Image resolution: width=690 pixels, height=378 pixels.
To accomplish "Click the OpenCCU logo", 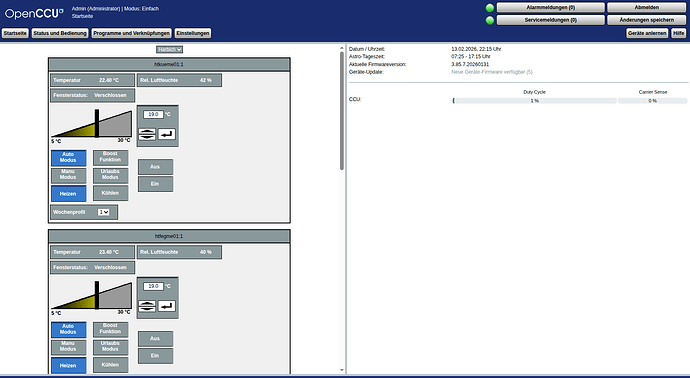I will coord(34,14).
